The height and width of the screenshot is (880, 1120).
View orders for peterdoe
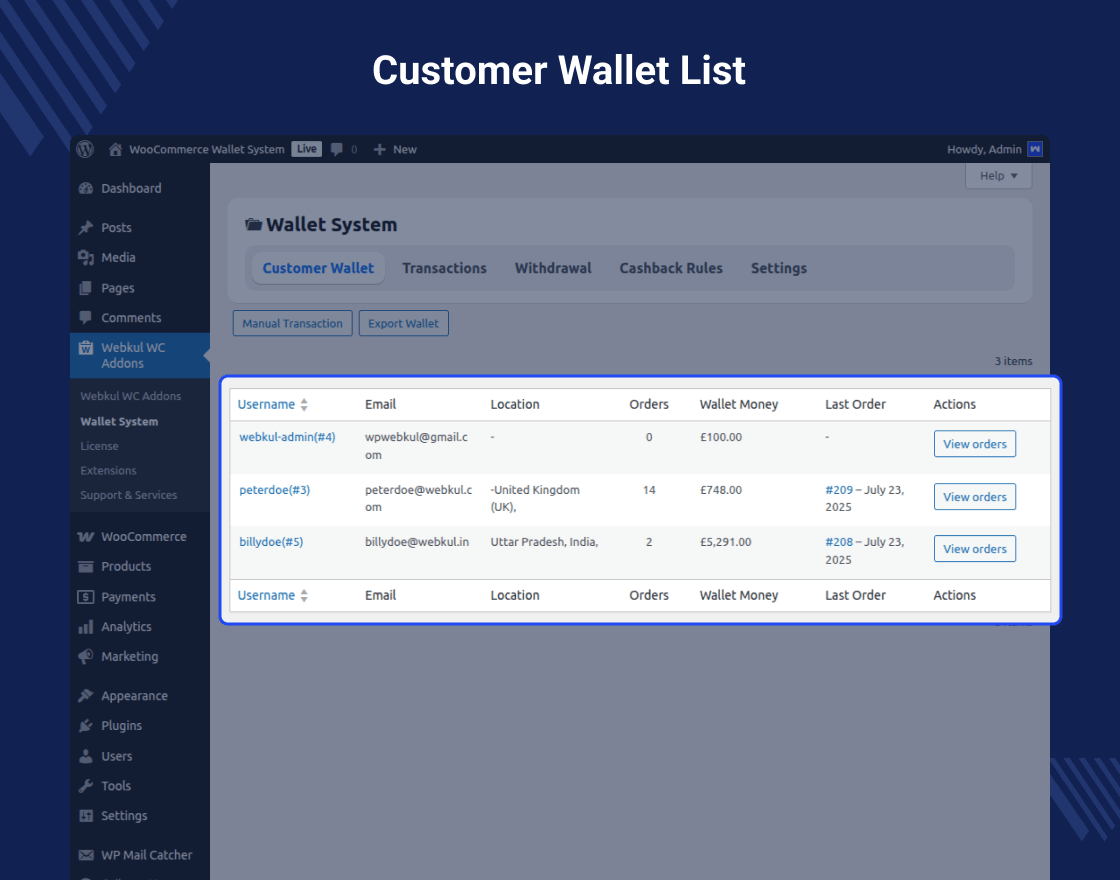tap(974, 497)
